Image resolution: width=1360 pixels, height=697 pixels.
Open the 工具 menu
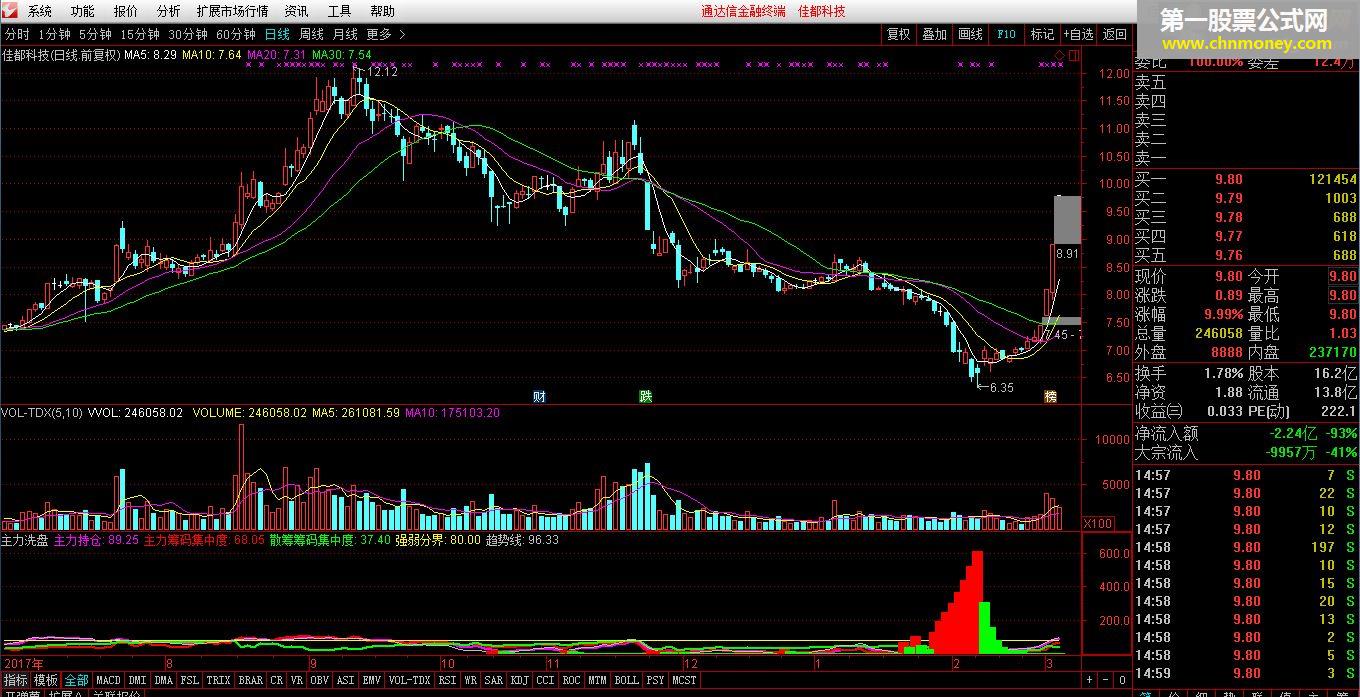click(340, 11)
